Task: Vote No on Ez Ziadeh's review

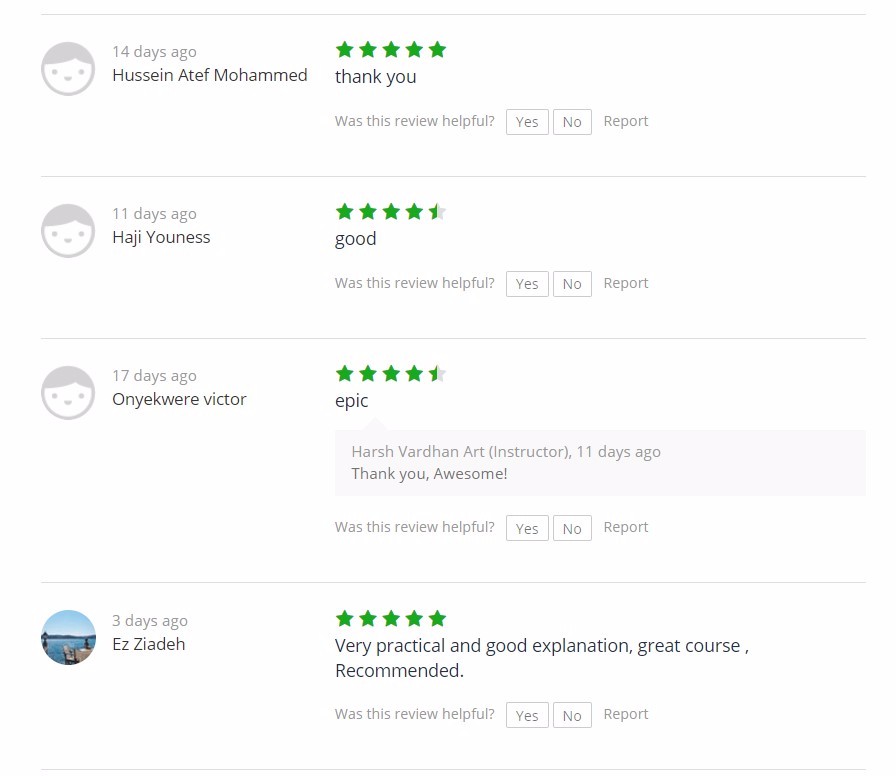Action: [572, 715]
